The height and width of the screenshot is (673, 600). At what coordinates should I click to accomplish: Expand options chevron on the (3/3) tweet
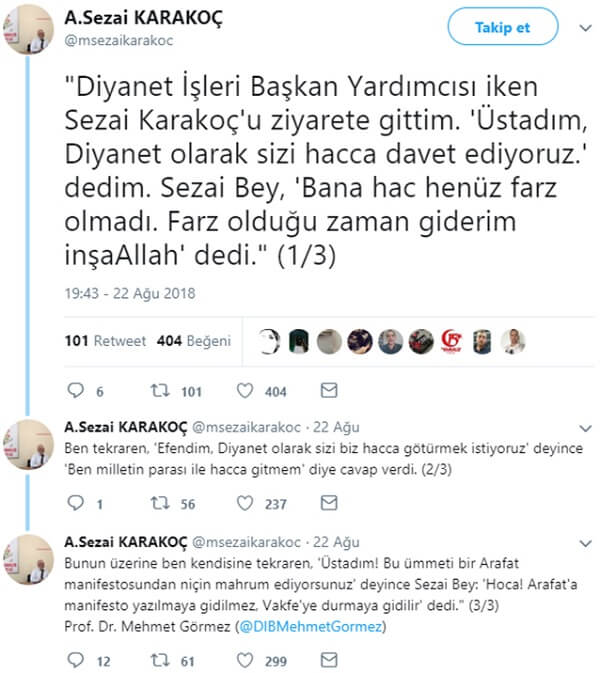pyautogui.click(x=585, y=543)
